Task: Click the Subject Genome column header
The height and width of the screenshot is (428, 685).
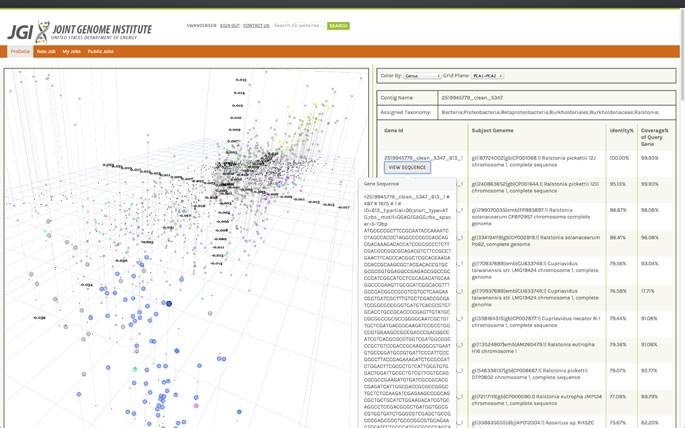Action: (492, 131)
